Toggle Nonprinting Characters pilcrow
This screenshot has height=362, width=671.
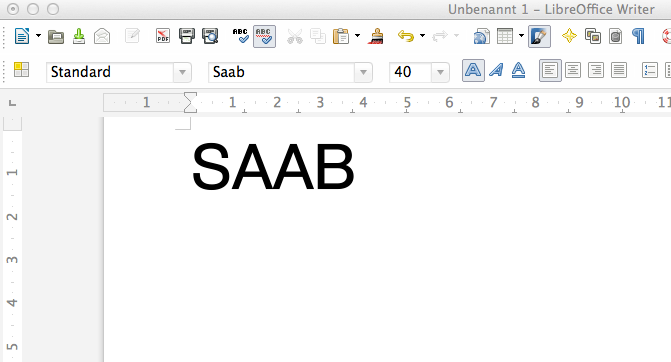point(638,36)
